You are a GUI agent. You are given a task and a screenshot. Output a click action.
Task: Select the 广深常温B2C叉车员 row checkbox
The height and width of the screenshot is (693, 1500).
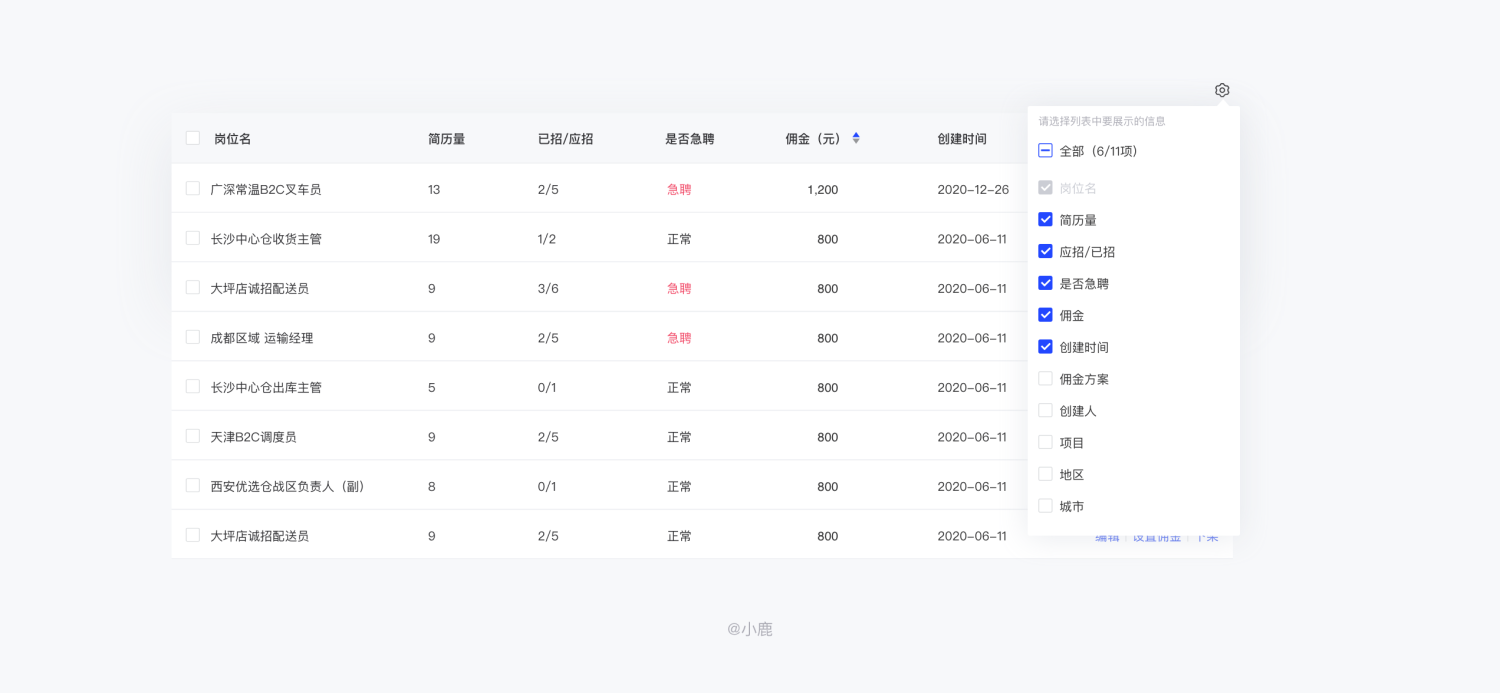point(193,188)
